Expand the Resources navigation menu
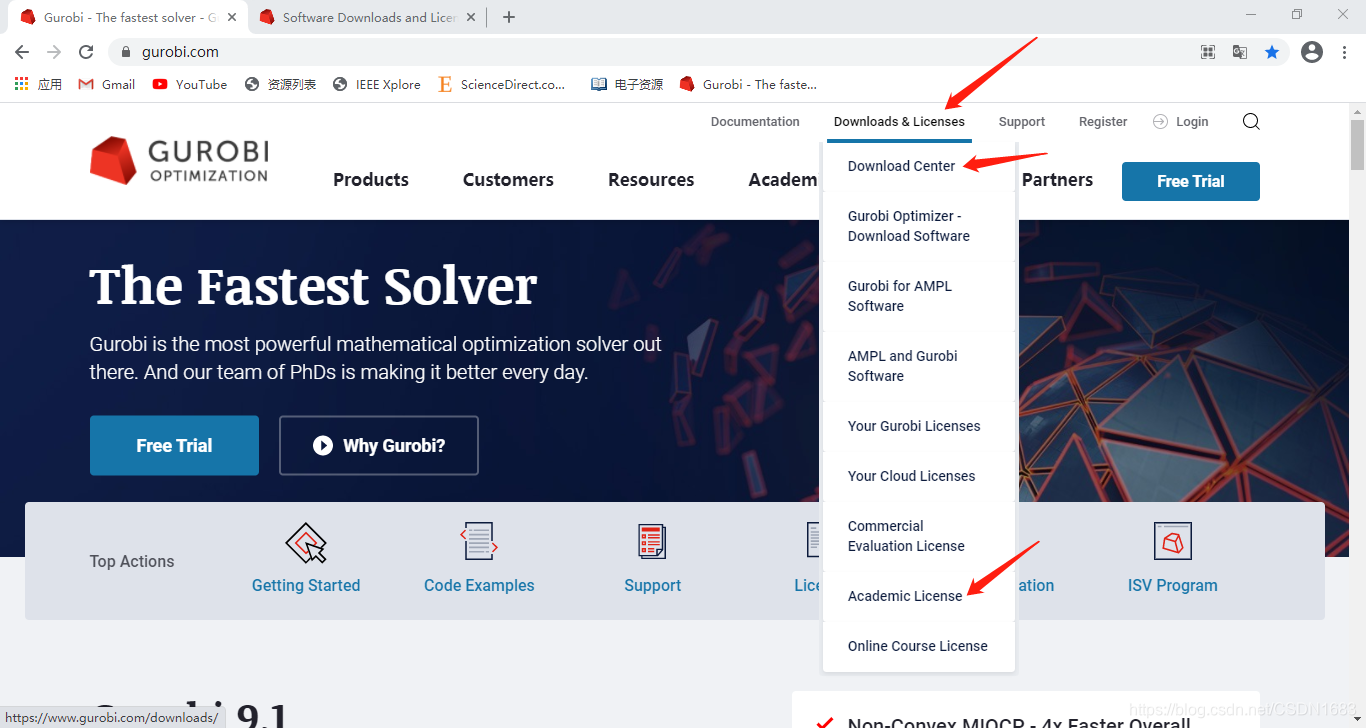The height and width of the screenshot is (728, 1366). [x=651, y=180]
